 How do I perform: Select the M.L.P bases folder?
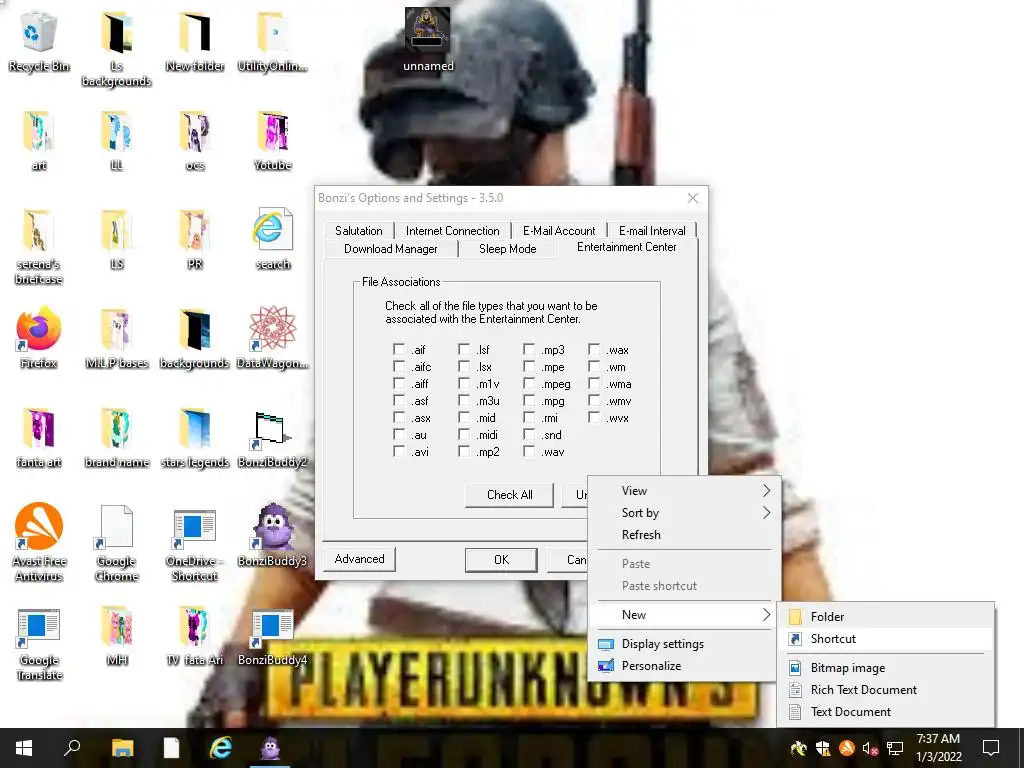[x=116, y=339]
